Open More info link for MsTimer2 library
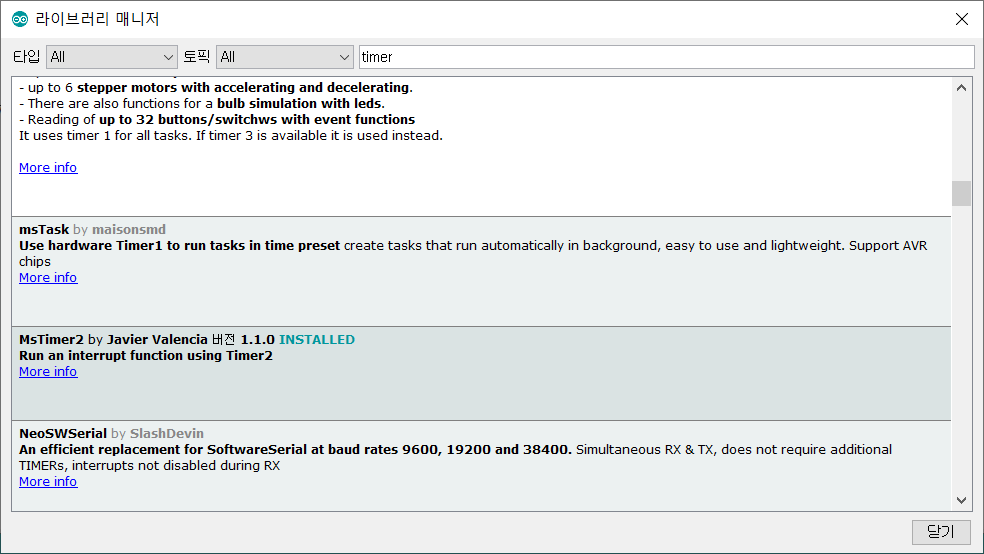This screenshot has height=554, width=984. [x=48, y=371]
